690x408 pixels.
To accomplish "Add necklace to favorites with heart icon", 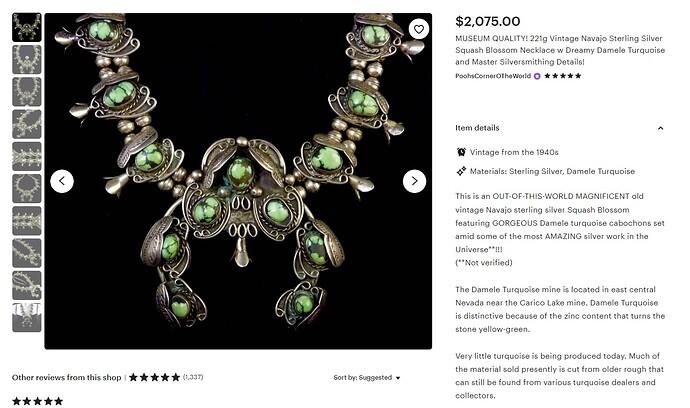I will point(418,29).
